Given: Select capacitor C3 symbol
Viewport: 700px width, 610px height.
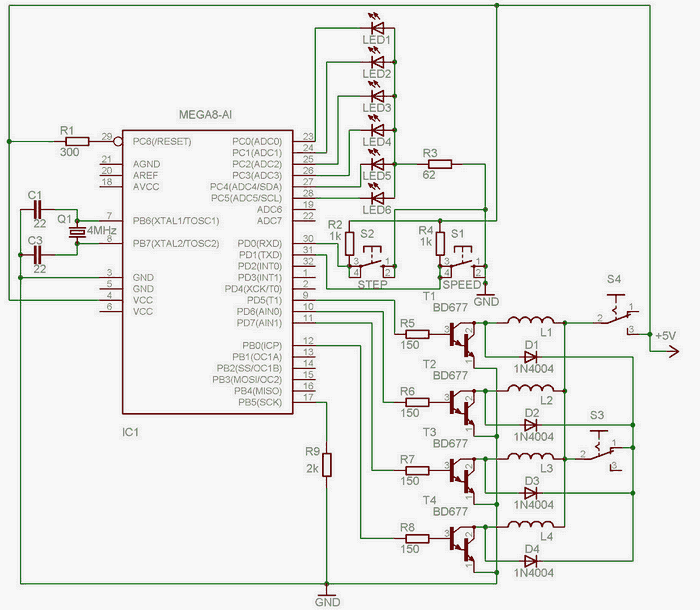Looking at the screenshot, I should coord(36,255).
